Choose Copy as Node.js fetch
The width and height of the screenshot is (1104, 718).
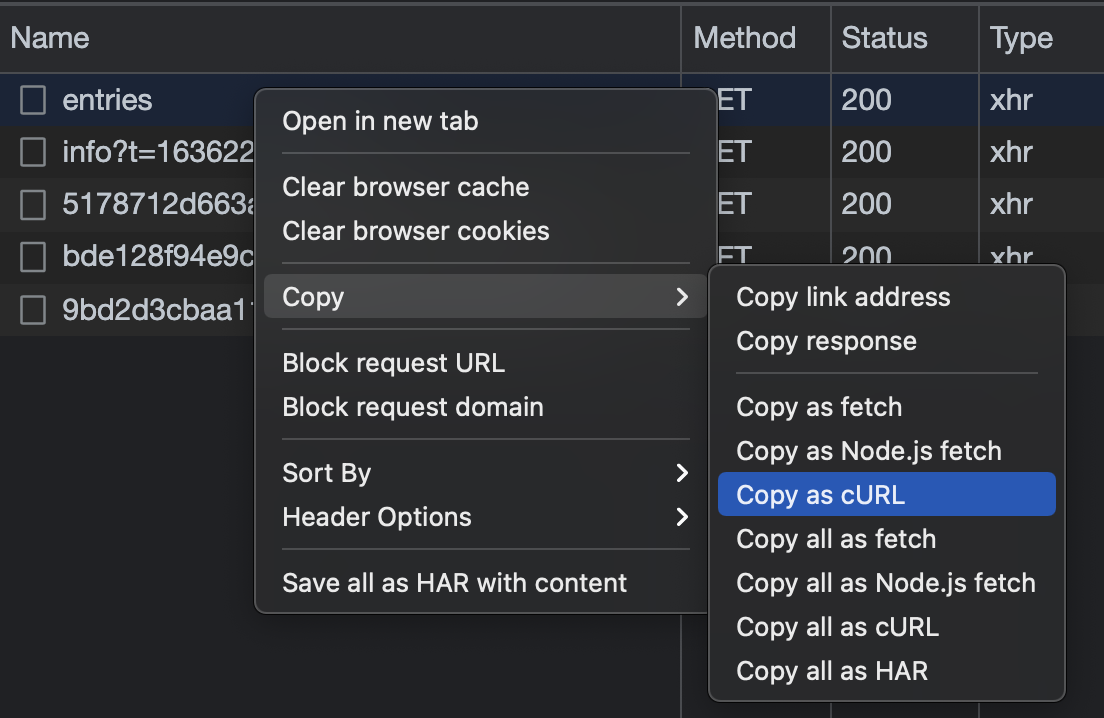pos(868,451)
